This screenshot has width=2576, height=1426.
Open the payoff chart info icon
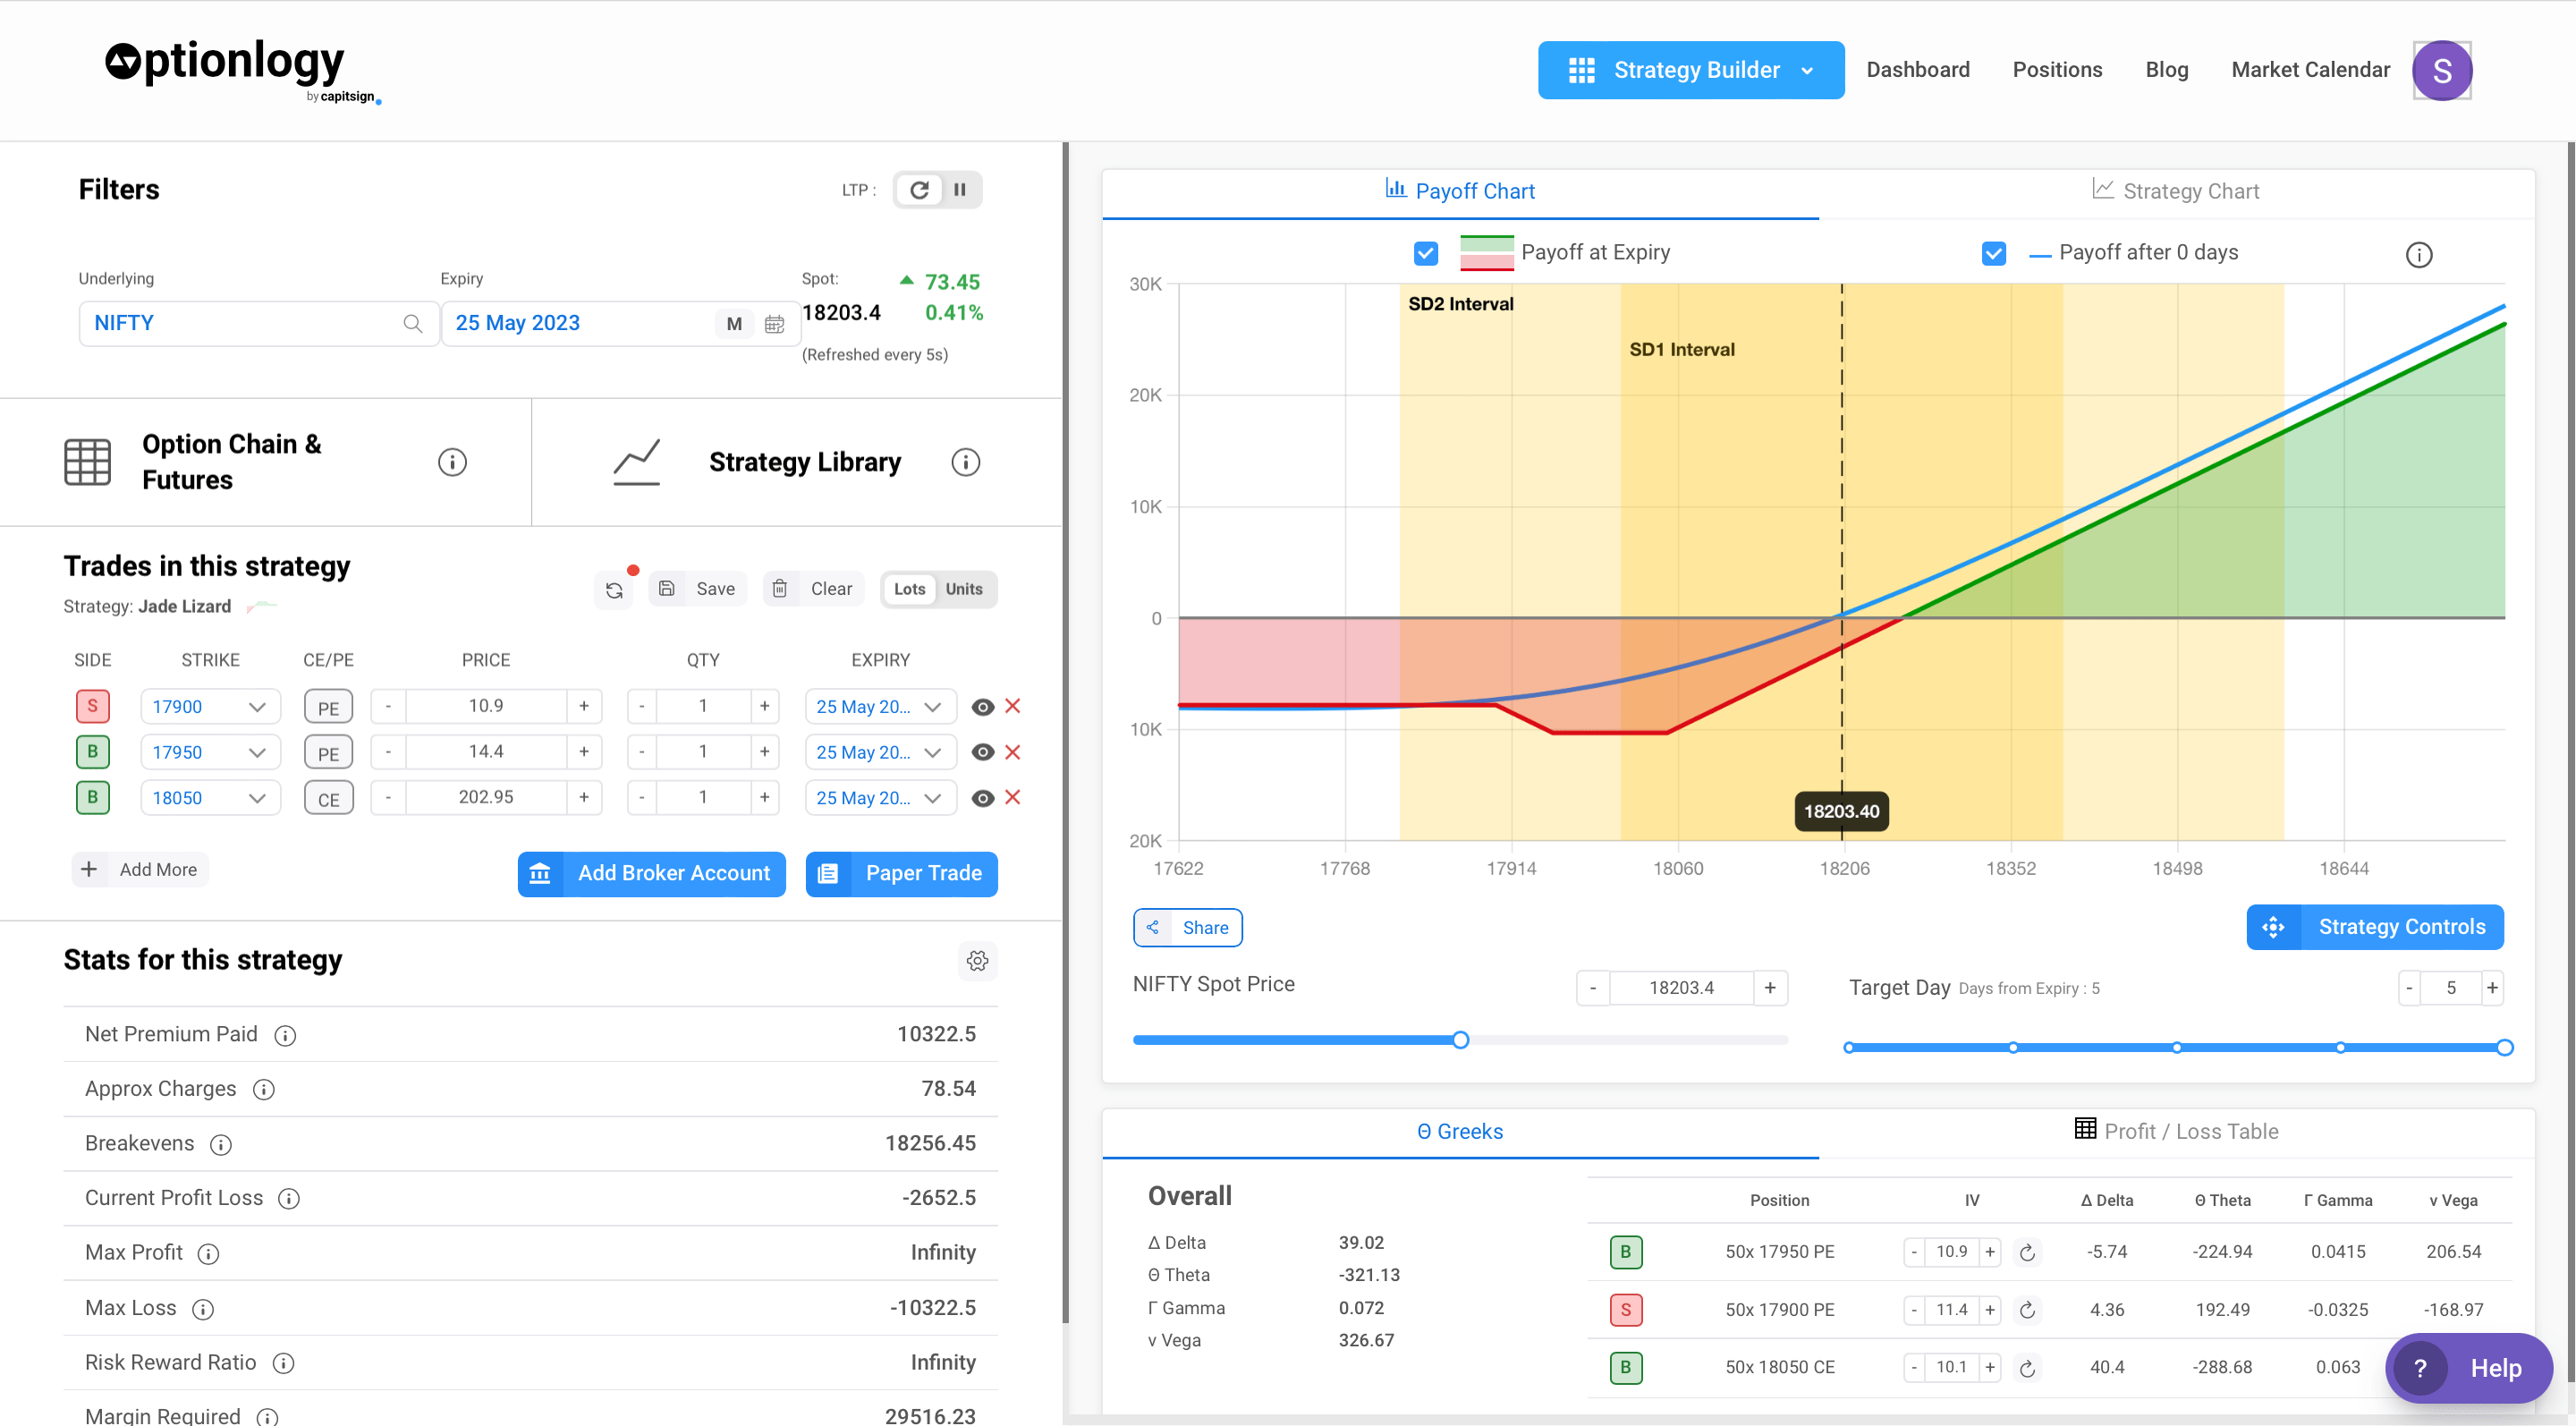tap(2418, 255)
